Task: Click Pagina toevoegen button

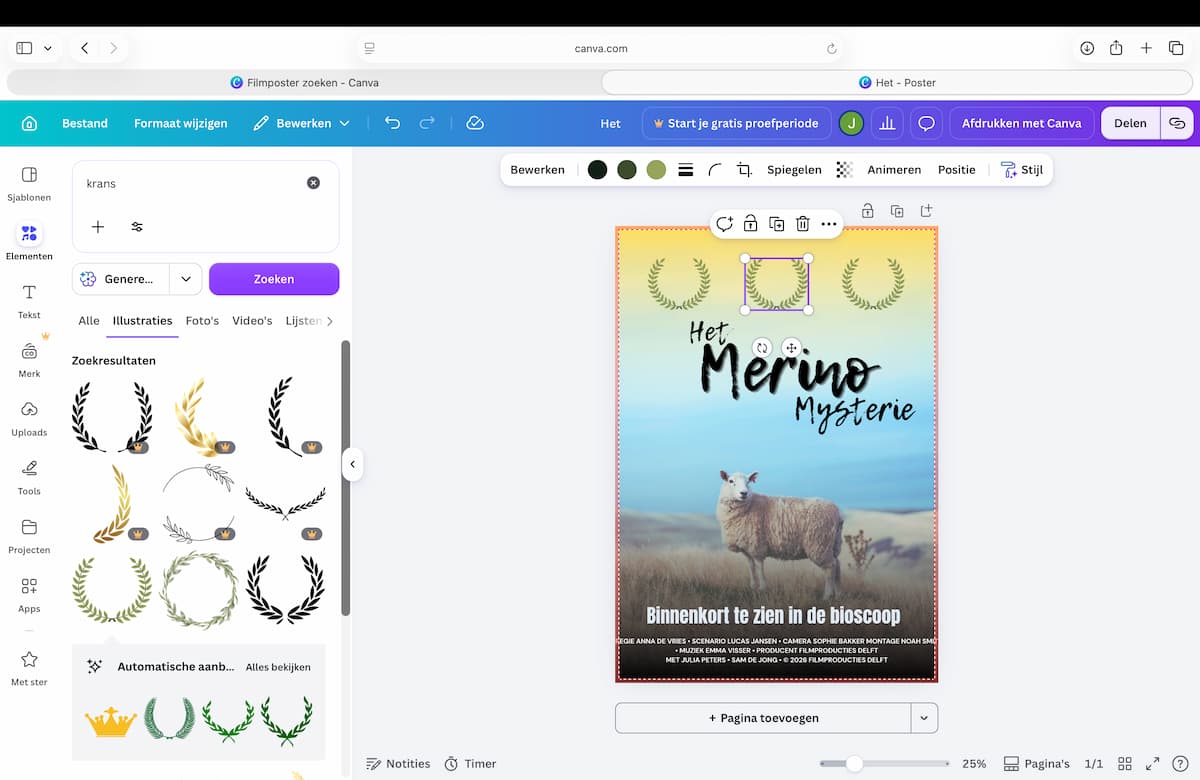Action: pos(763,718)
